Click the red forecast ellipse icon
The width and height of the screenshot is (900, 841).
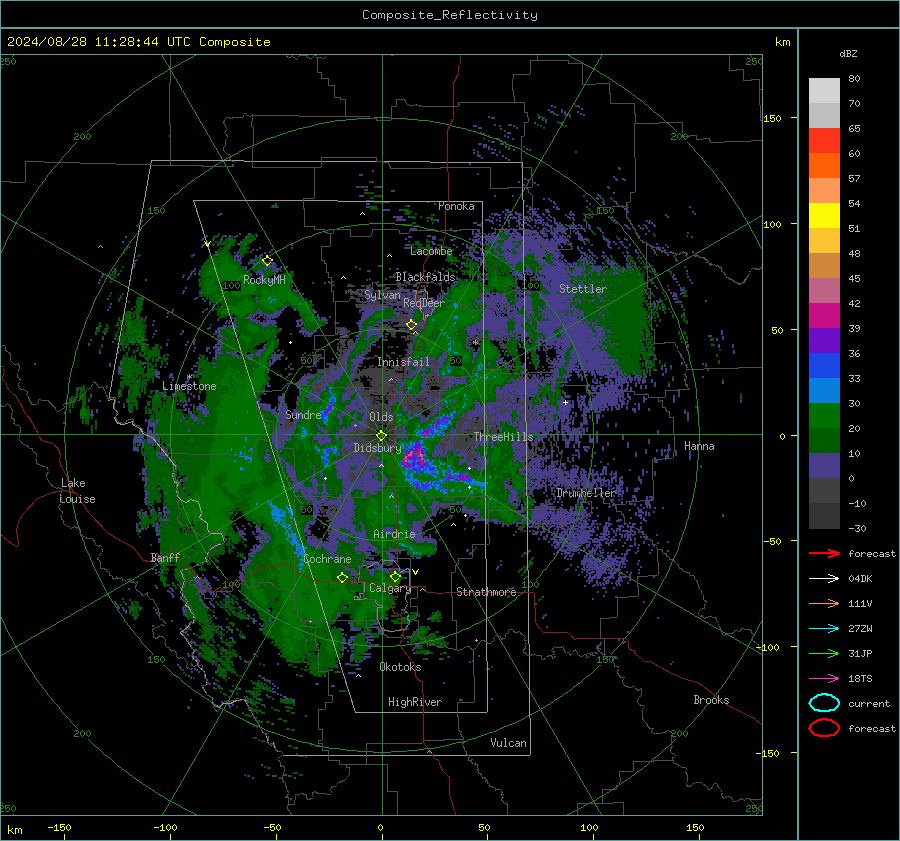[x=824, y=728]
